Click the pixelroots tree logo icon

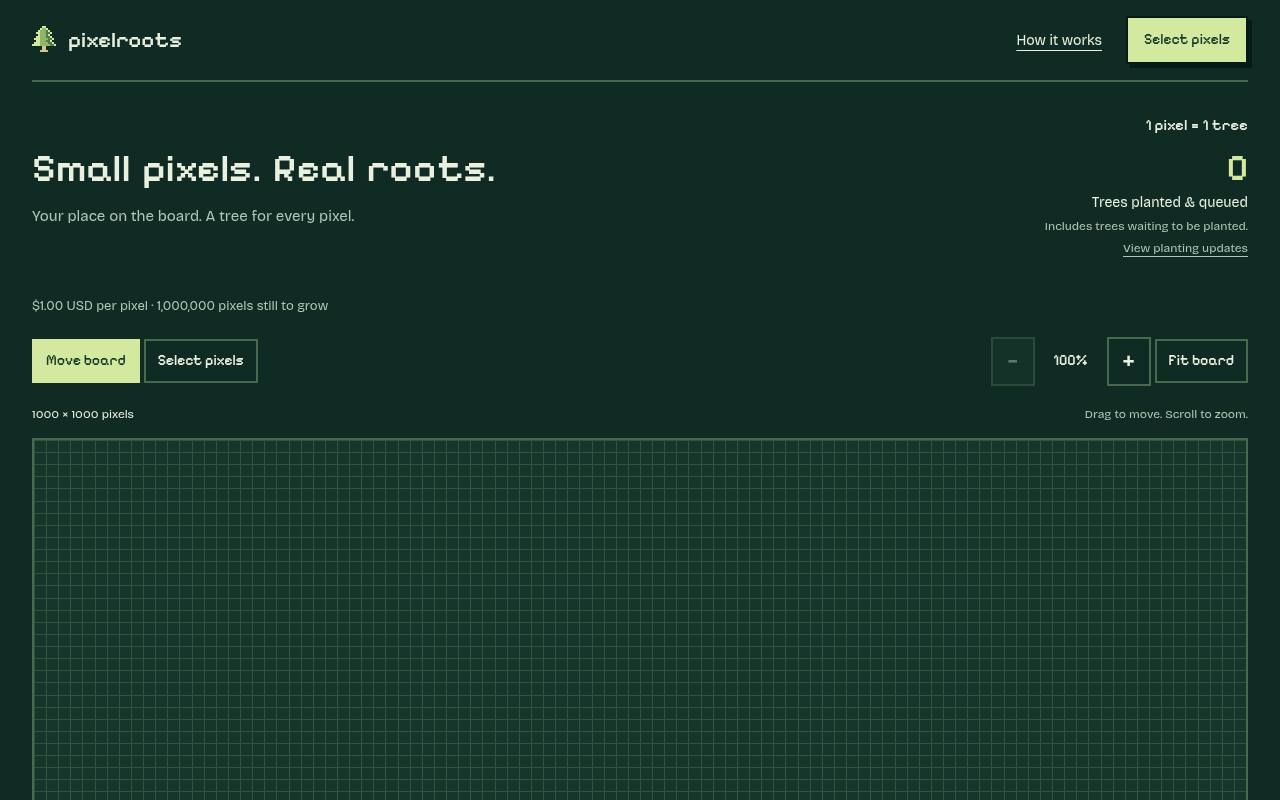[44, 39]
